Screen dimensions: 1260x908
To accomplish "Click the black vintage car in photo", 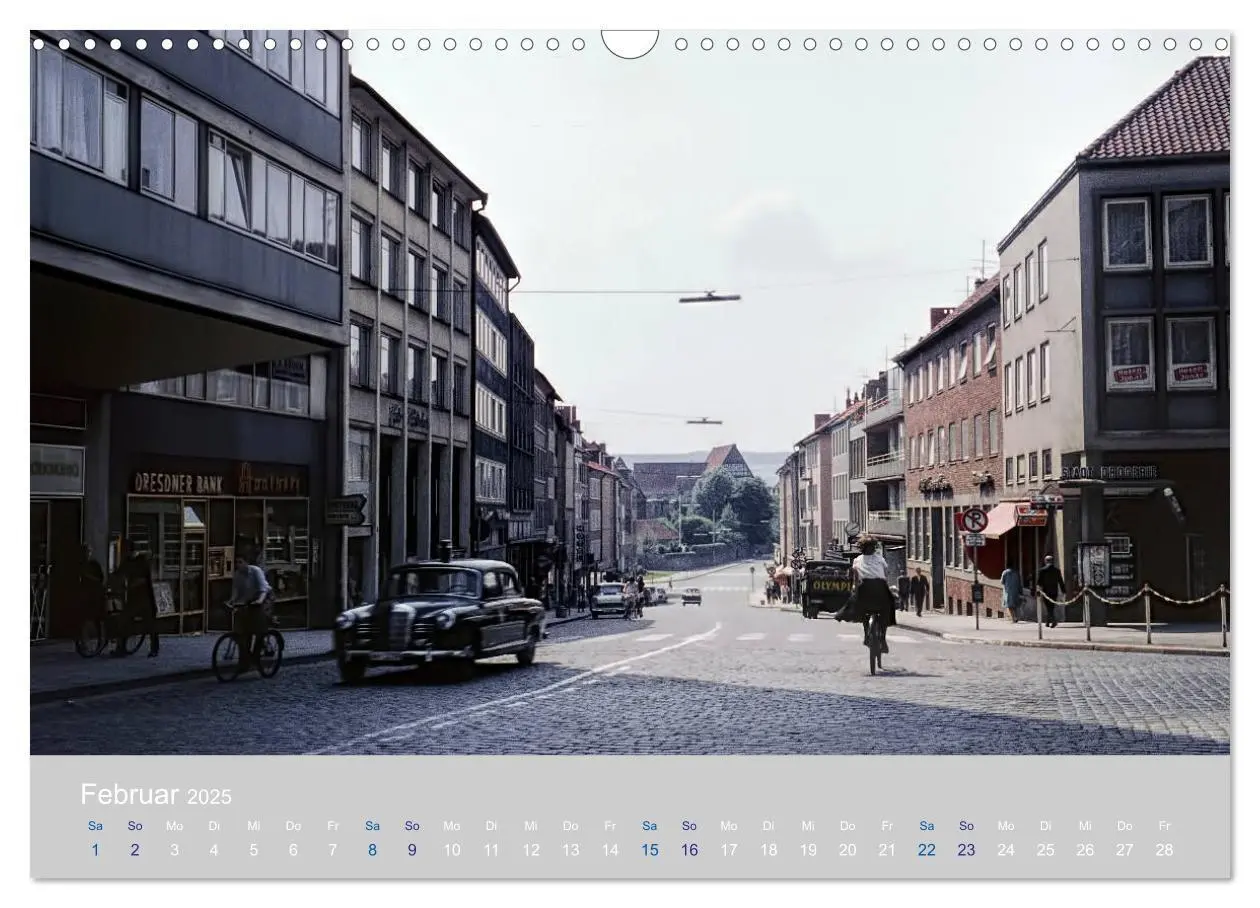I will tap(440, 617).
